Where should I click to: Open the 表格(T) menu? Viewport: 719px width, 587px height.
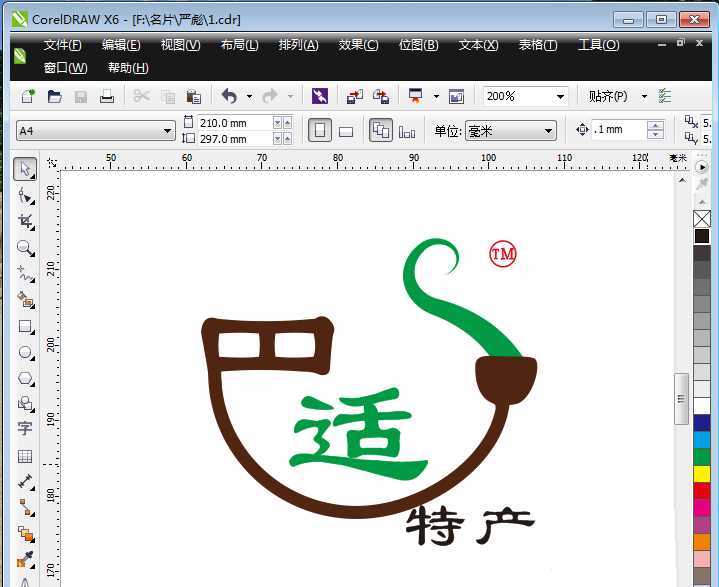click(x=537, y=45)
